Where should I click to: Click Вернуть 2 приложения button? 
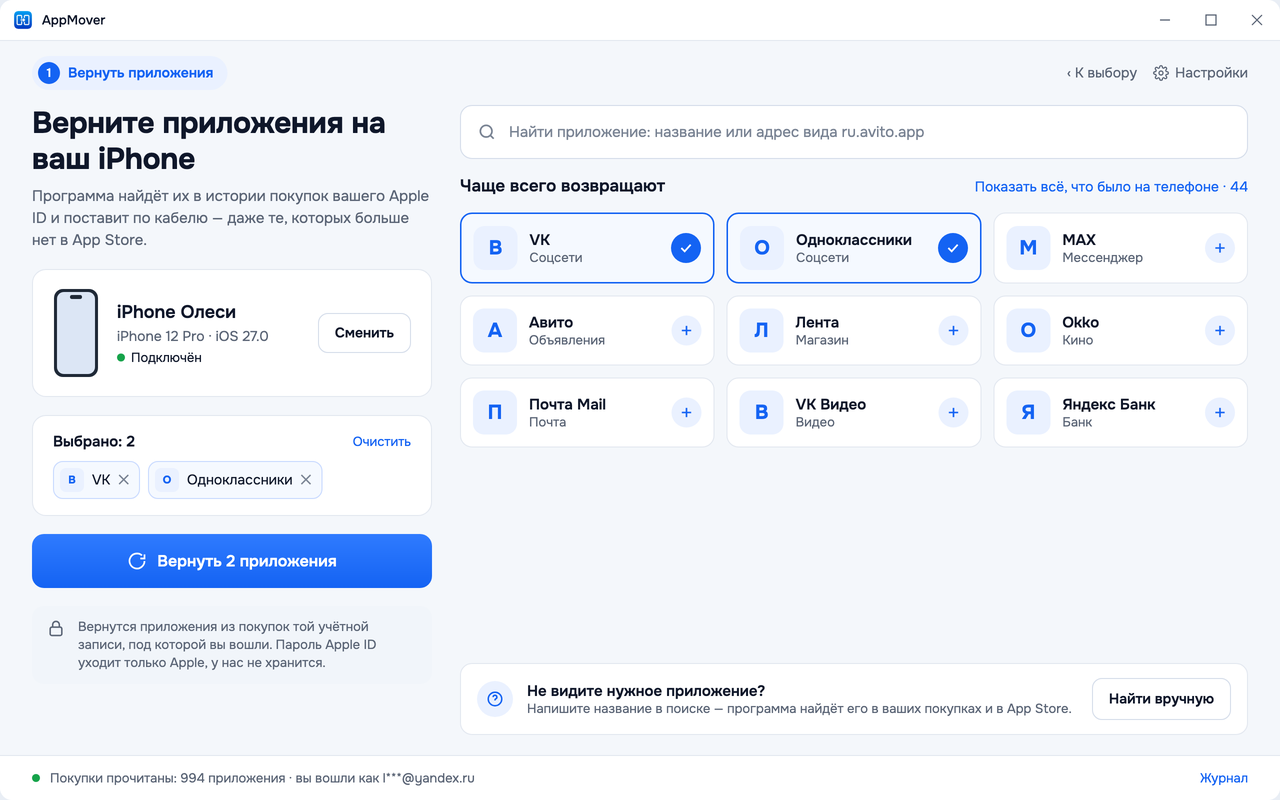pyautogui.click(x=232, y=561)
